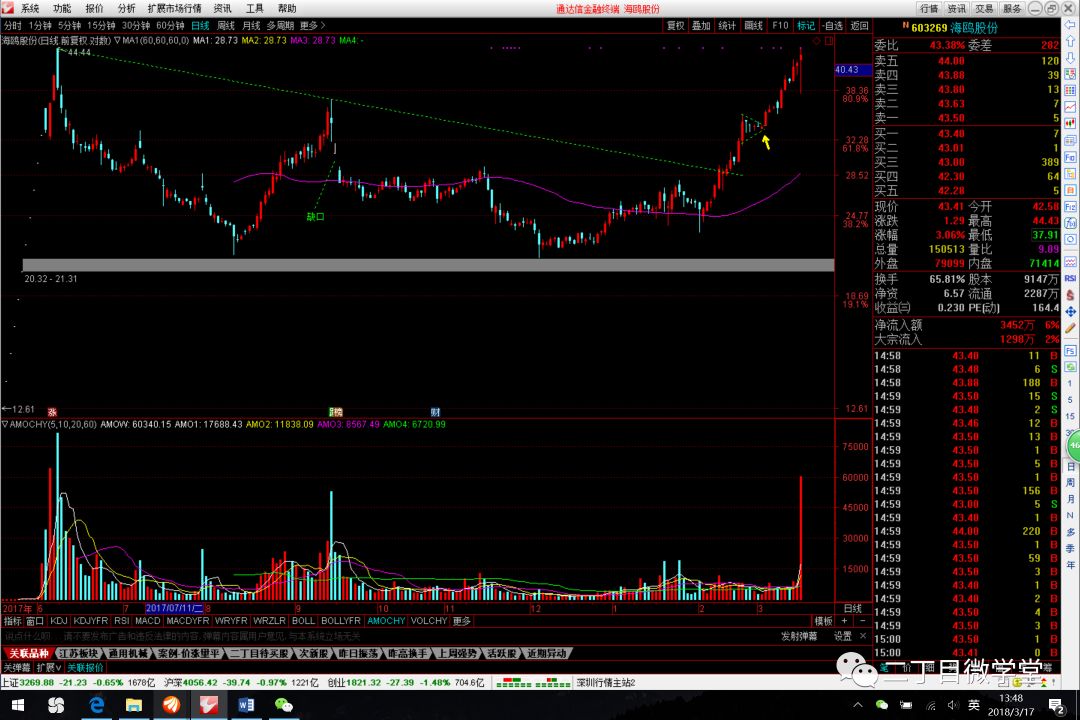Viewport: 1080px width, 720px height.
Task: Expand the 更多 periods dropdown at top
Action: tap(312, 25)
